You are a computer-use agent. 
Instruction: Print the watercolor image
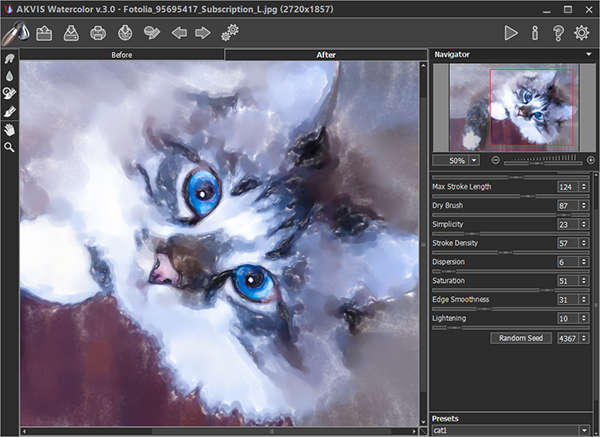99,33
